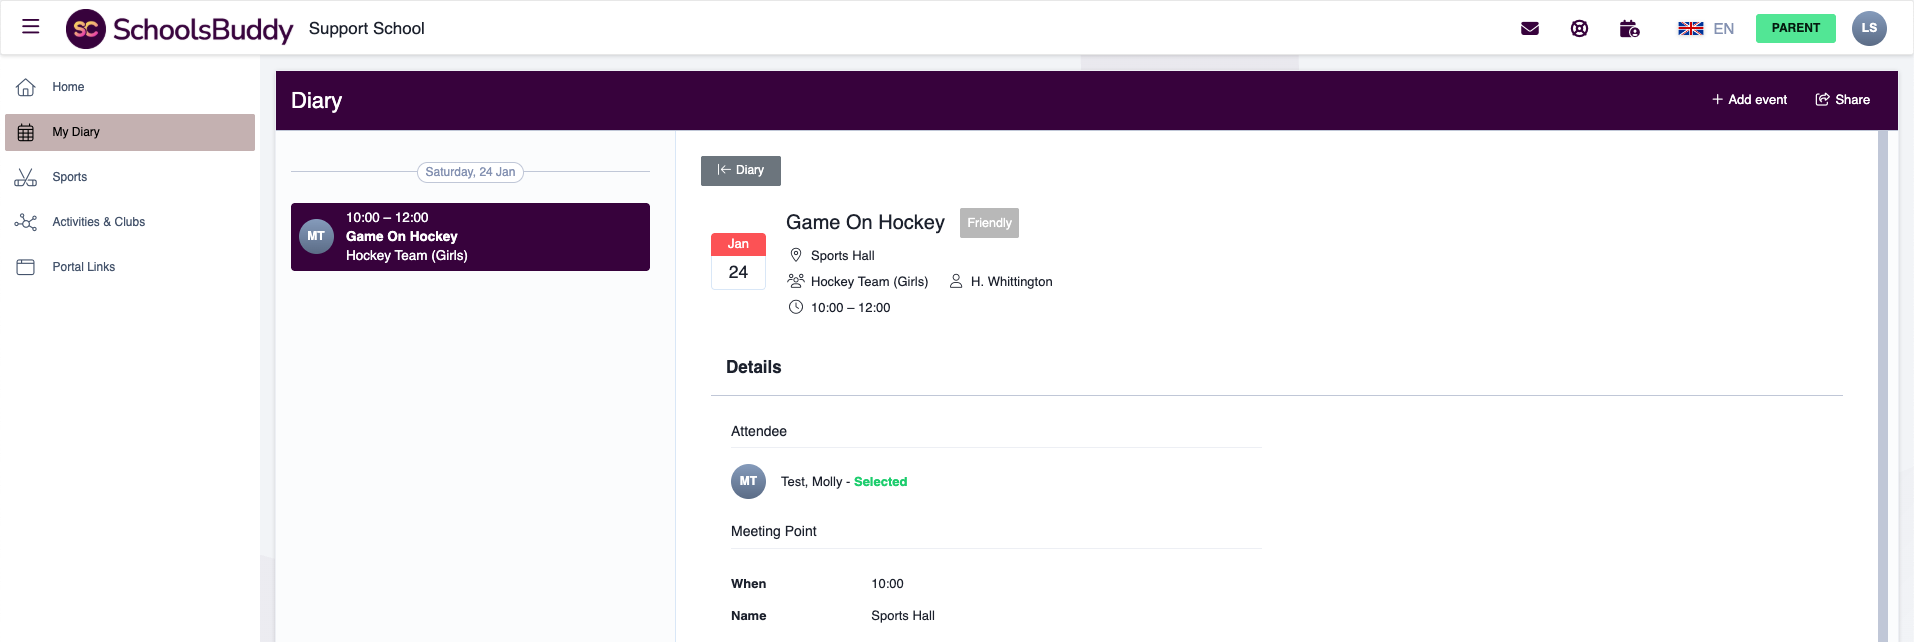This screenshot has width=1914, height=642.
Task: Open the help lifebuoy icon
Action: click(x=1579, y=29)
